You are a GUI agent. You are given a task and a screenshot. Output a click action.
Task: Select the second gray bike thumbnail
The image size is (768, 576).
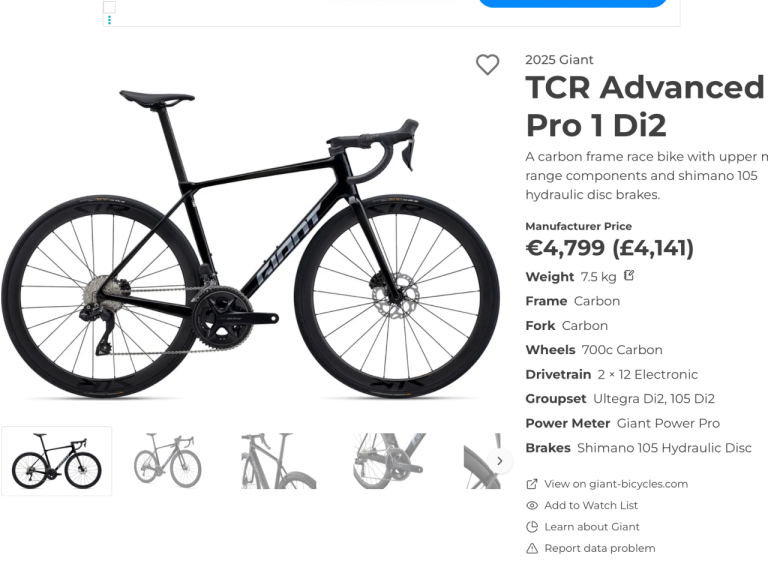[x=168, y=461]
